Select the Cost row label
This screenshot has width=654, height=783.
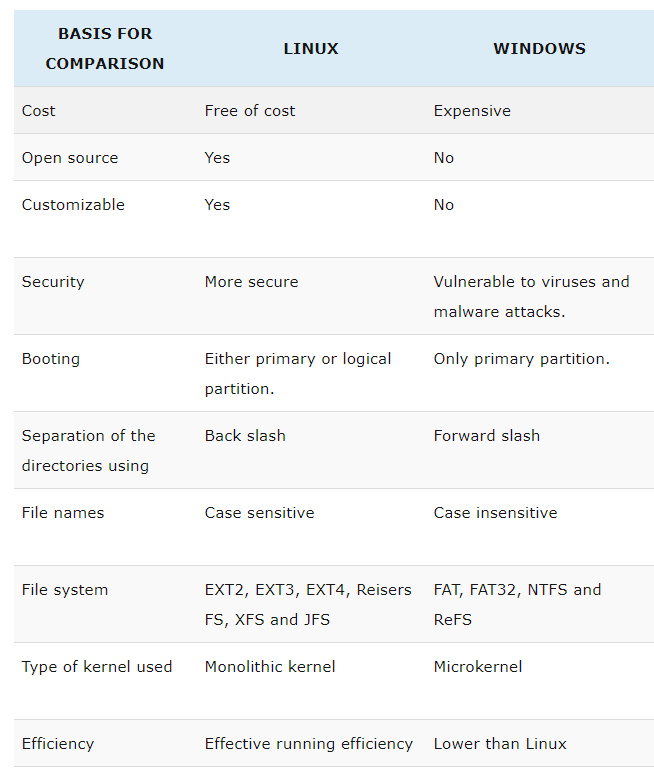pos(39,111)
